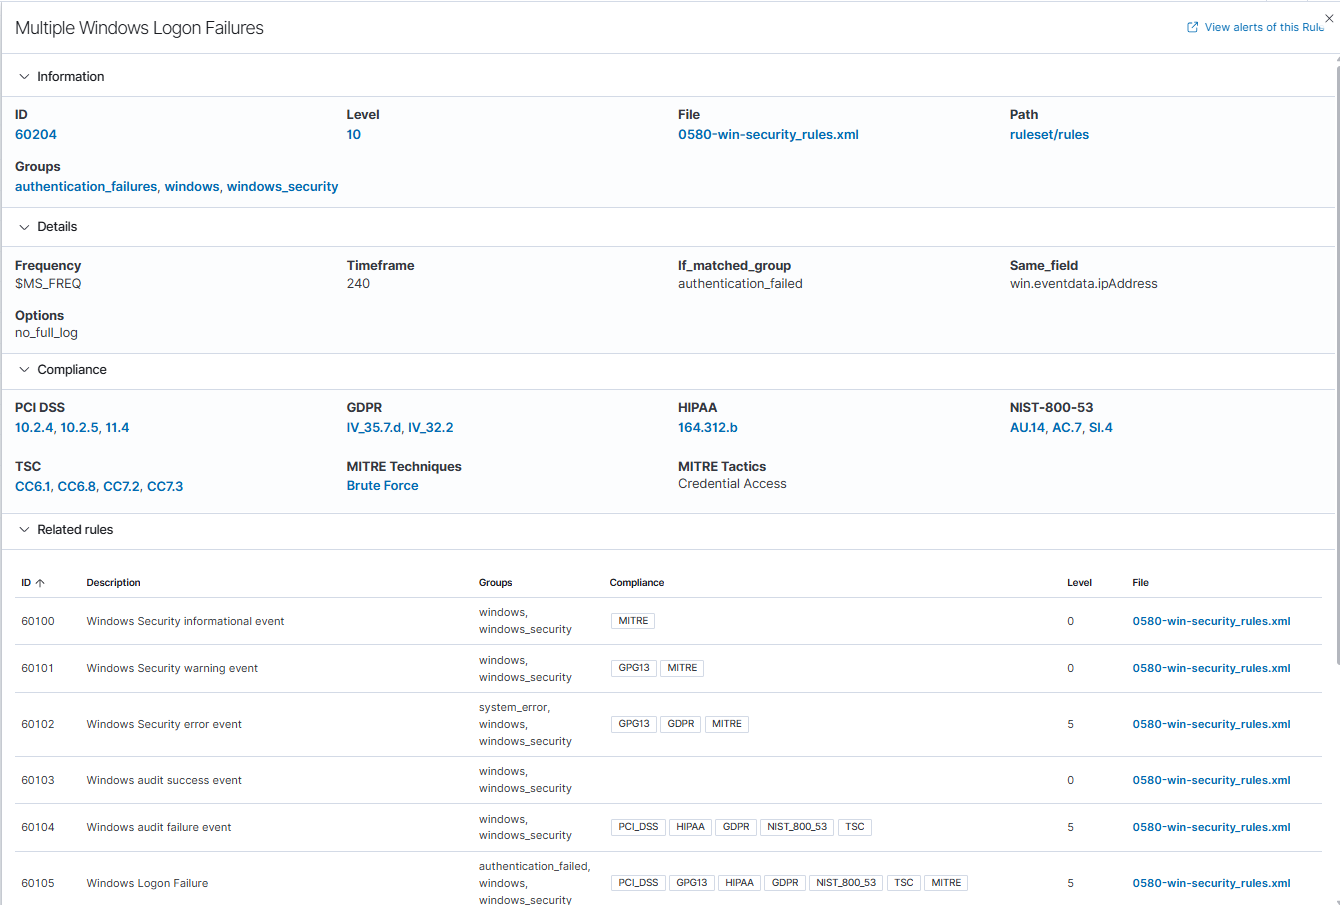Select 'Windows Security error event' description
This screenshot has height=905, width=1340.
click(x=164, y=724)
